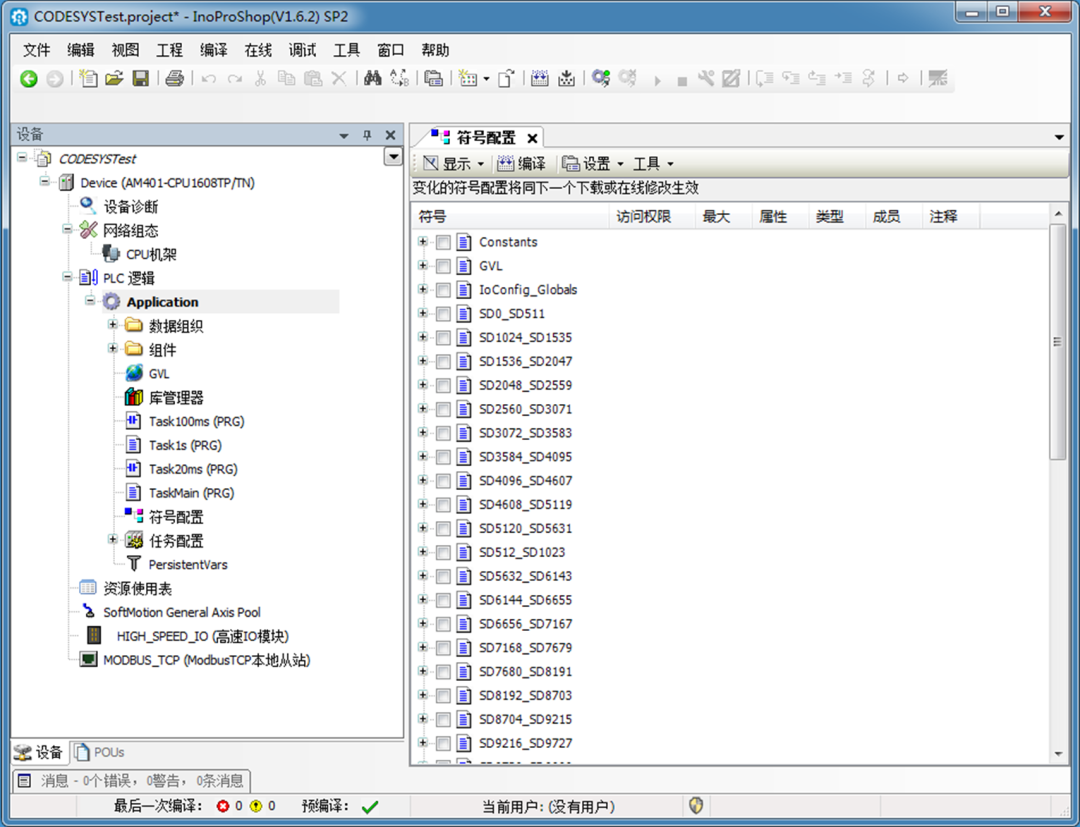This screenshot has height=827, width=1080.
Task: Open the PersistentVars node
Action: point(187,565)
